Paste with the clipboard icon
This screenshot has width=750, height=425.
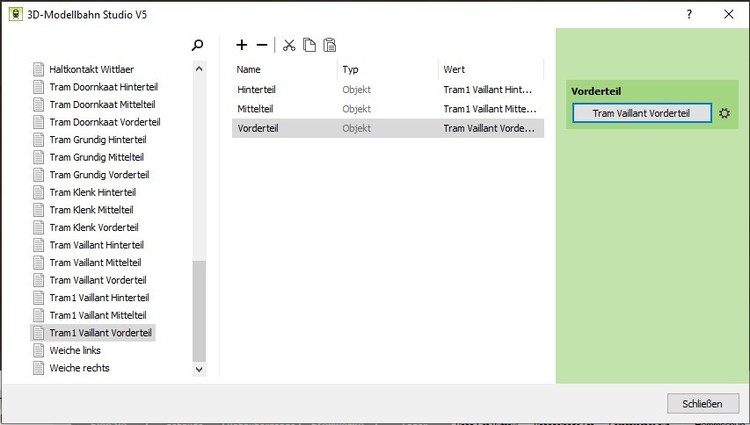click(330, 44)
